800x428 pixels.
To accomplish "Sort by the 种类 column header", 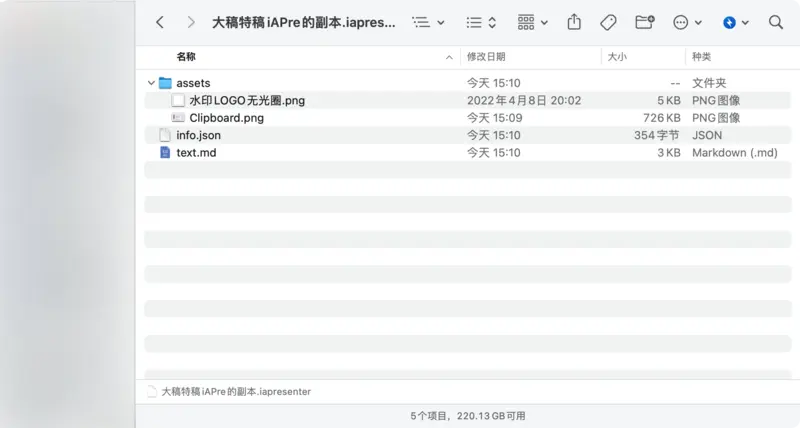I will point(702,57).
